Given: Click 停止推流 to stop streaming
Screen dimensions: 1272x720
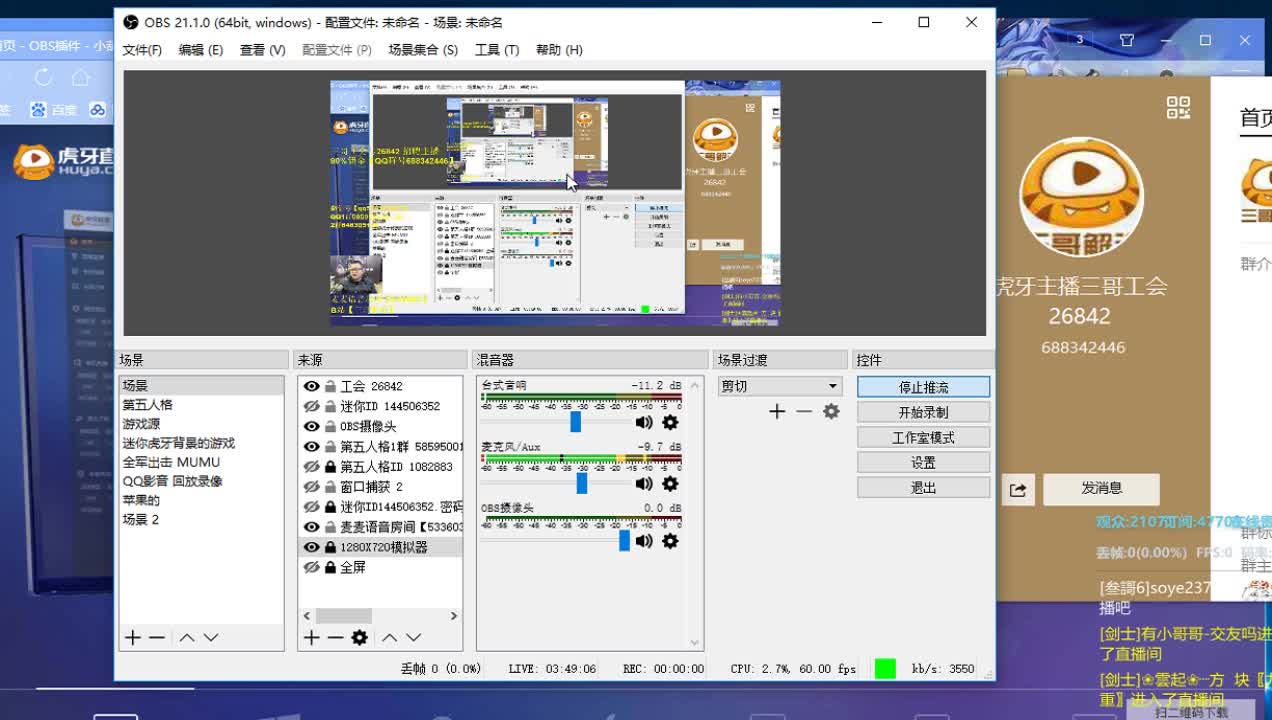Looking at the screenshot, I should click(x=922, y=386).
